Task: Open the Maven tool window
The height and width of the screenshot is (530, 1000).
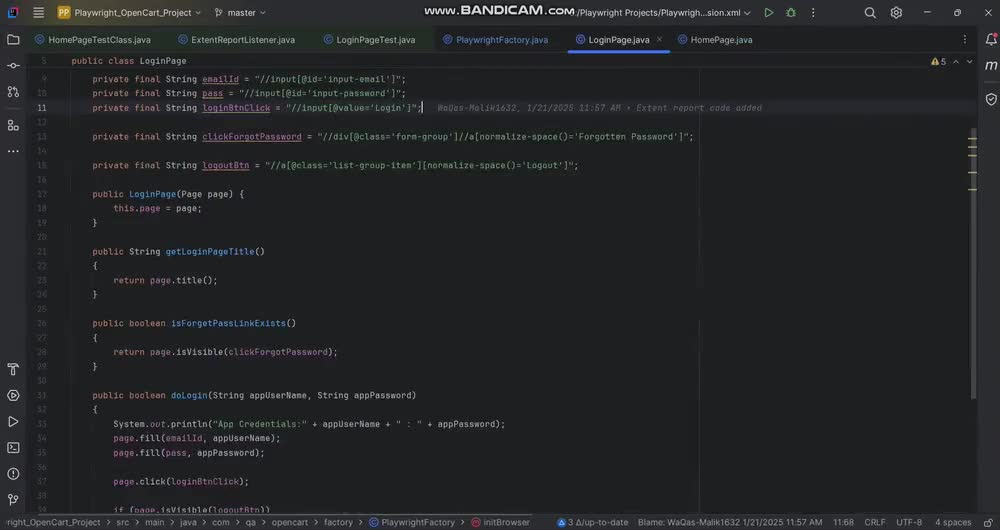Action: 991,66
